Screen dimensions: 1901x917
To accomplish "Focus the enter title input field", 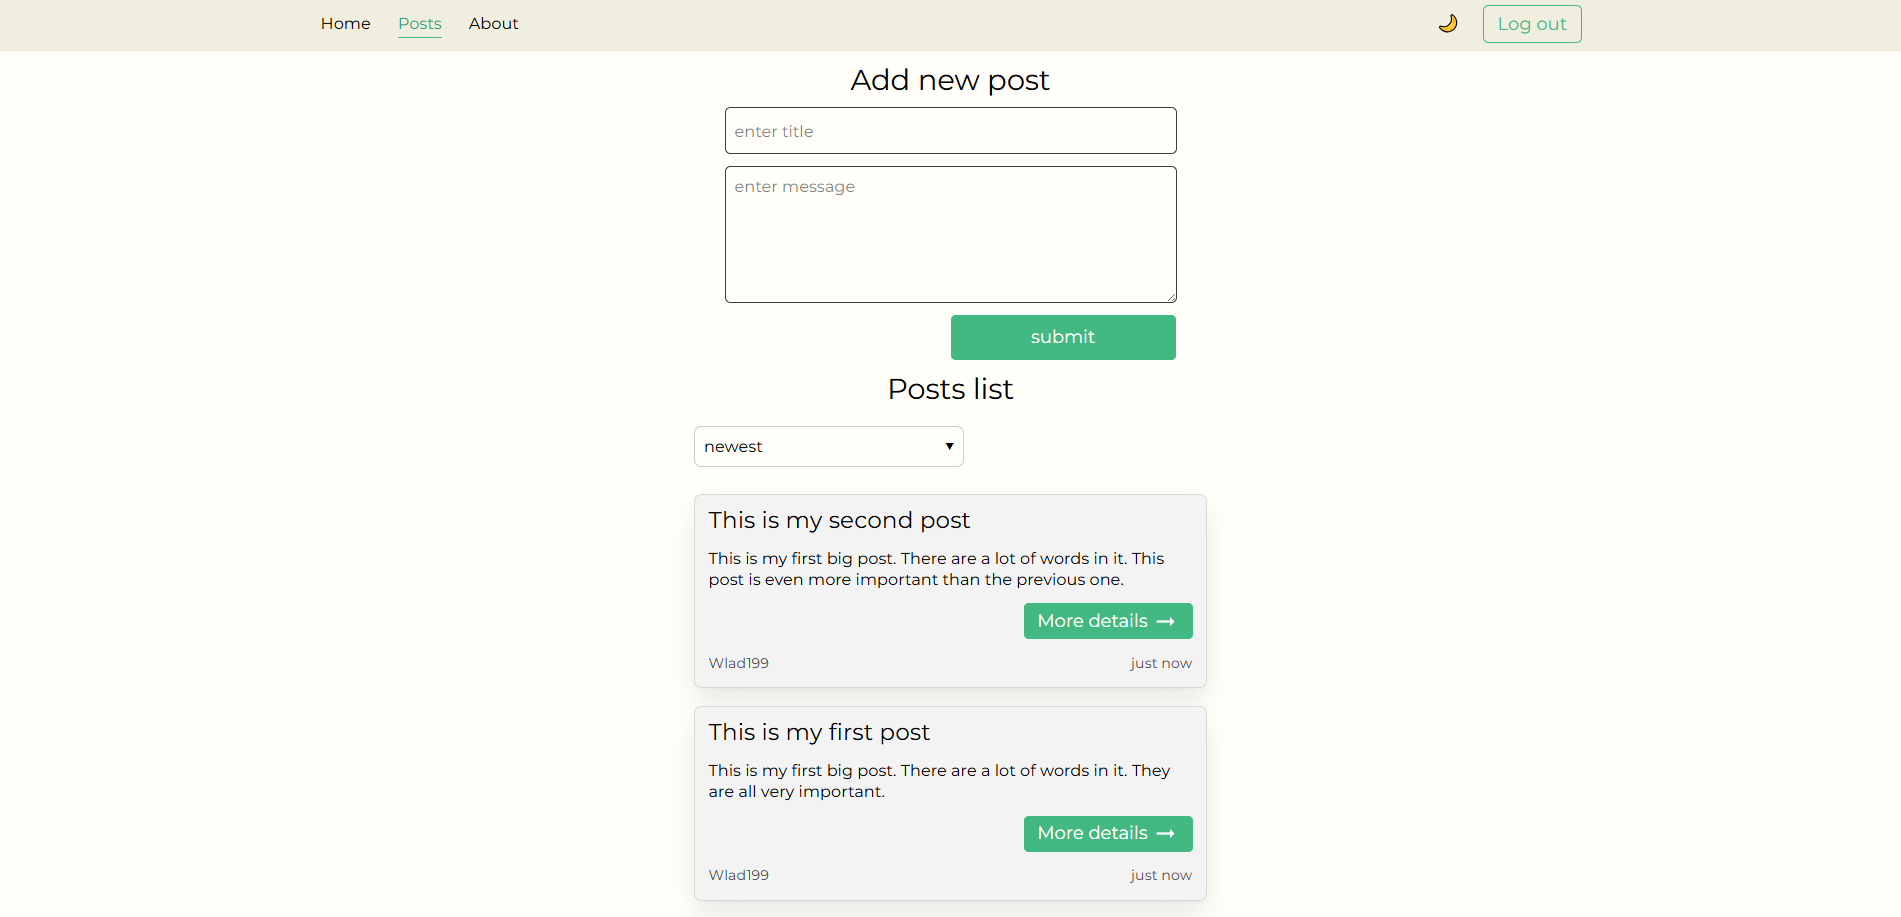I will click(950, 131).
